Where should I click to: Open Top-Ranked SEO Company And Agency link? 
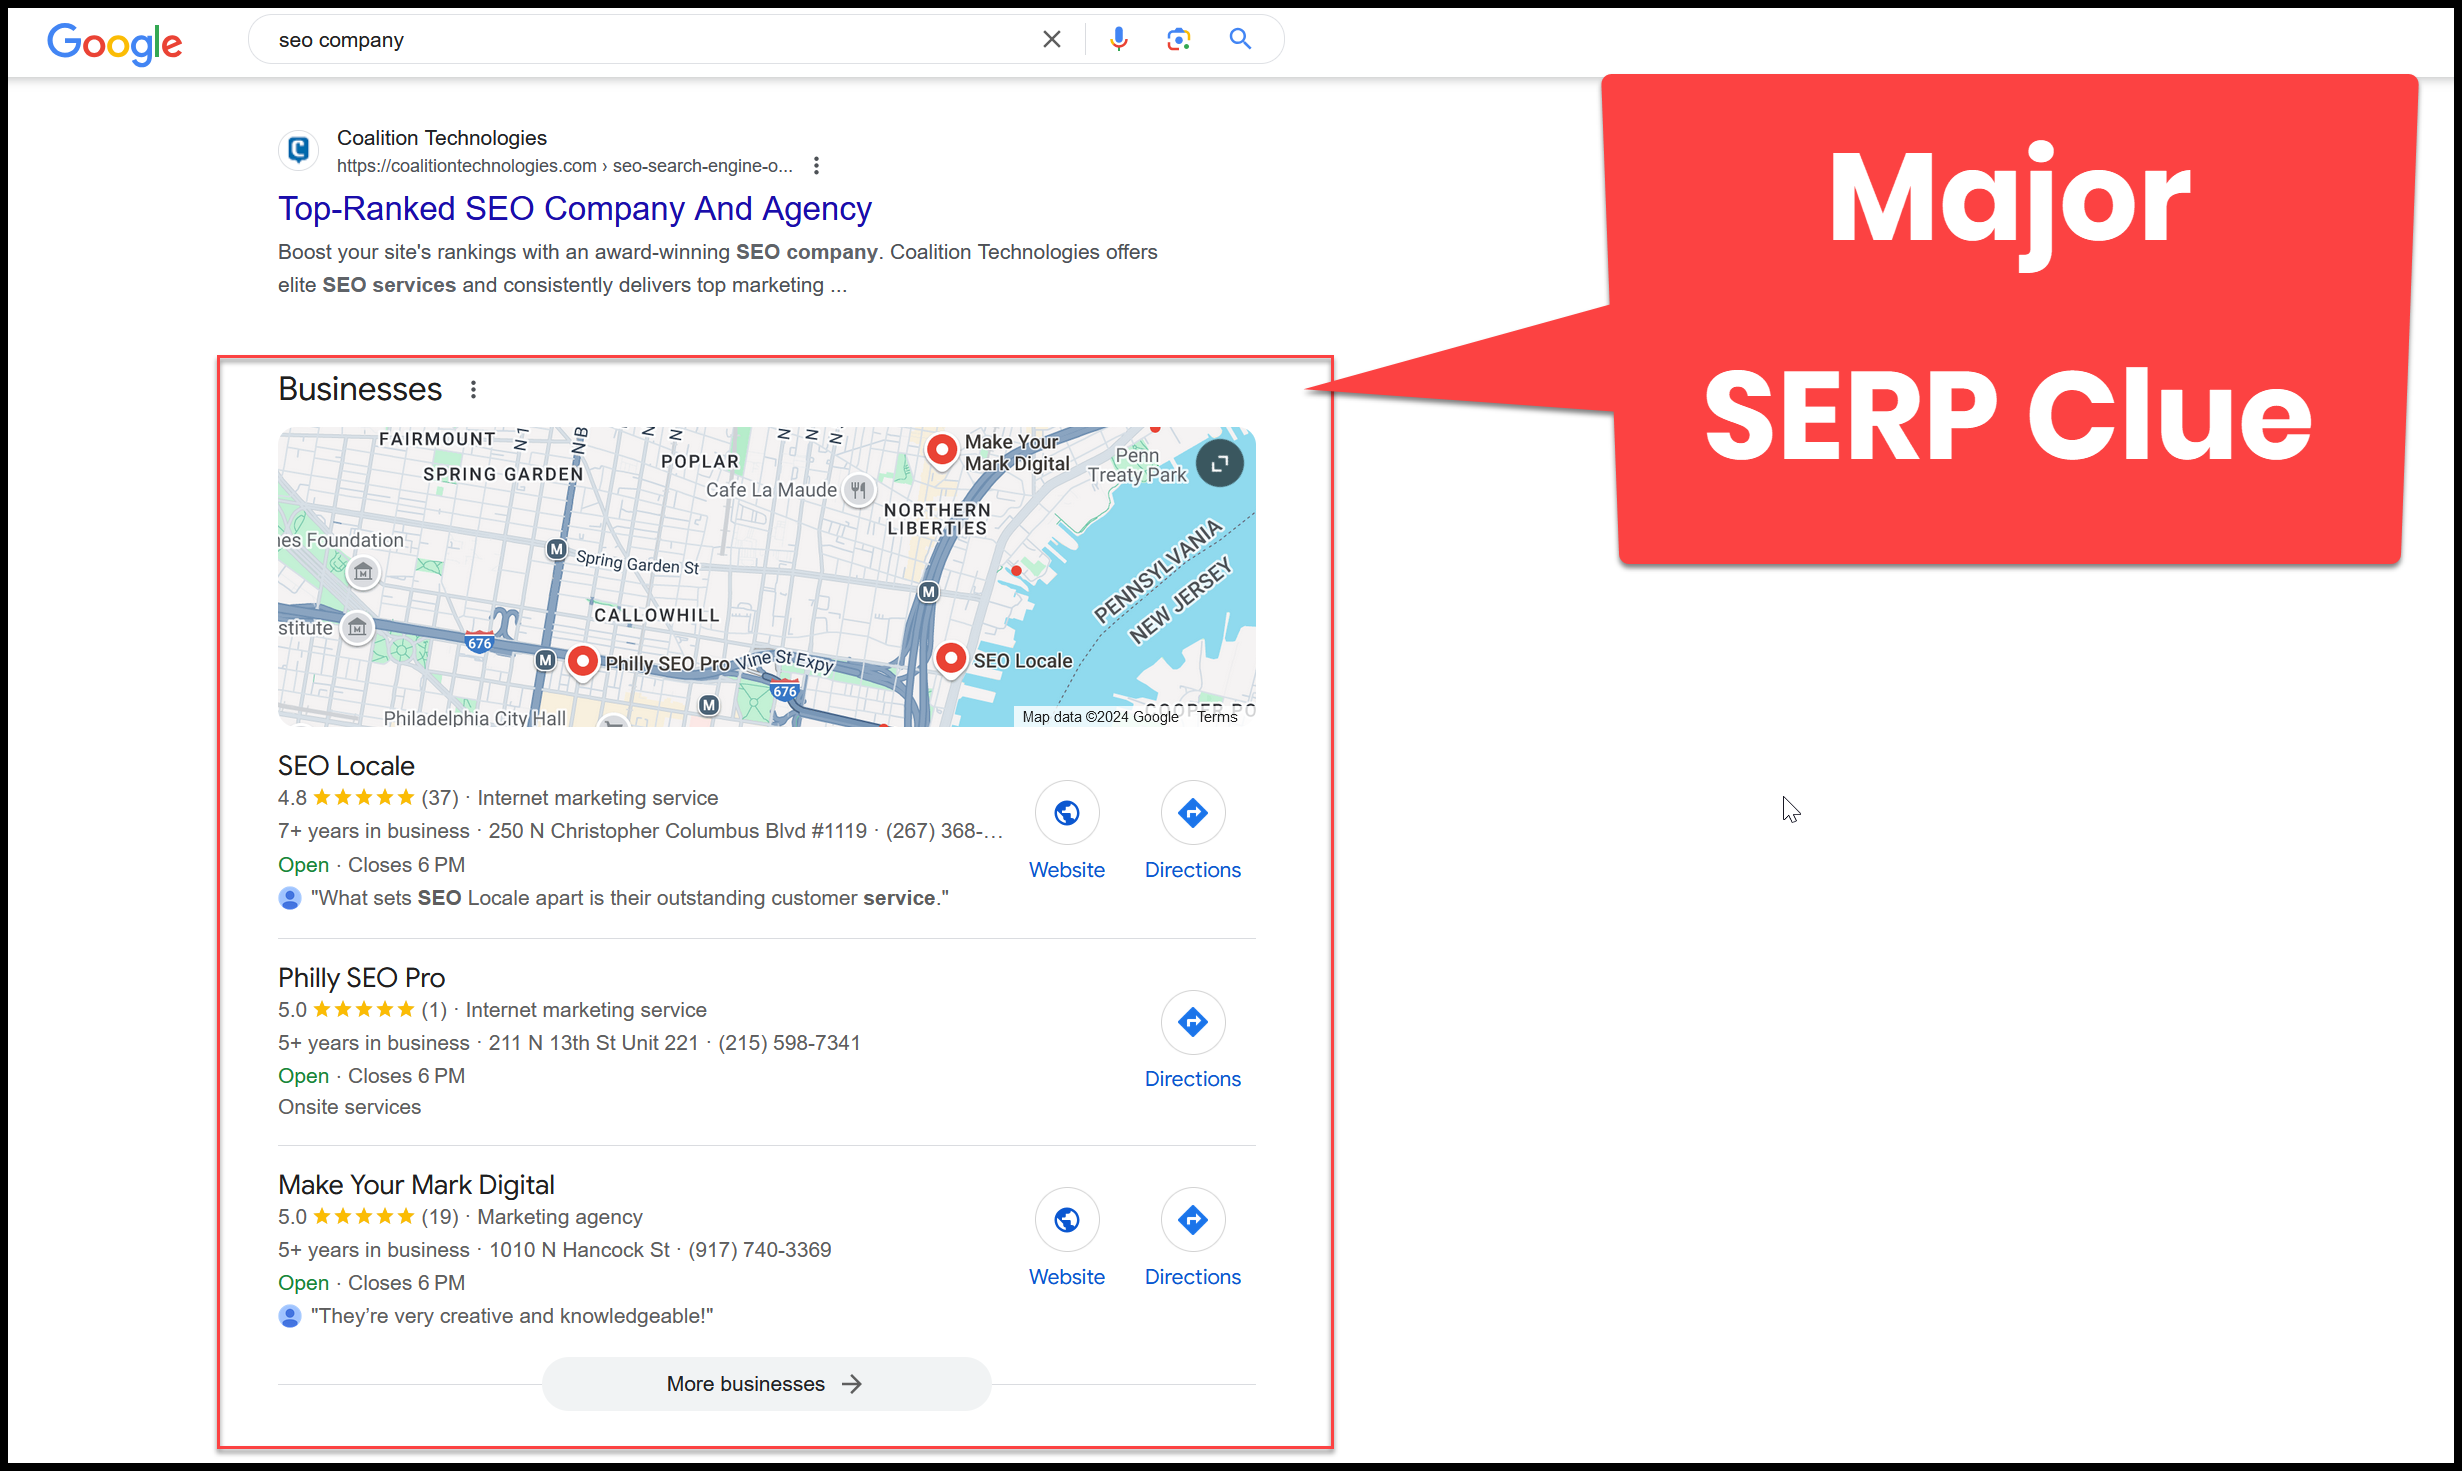tap(574, 208)
